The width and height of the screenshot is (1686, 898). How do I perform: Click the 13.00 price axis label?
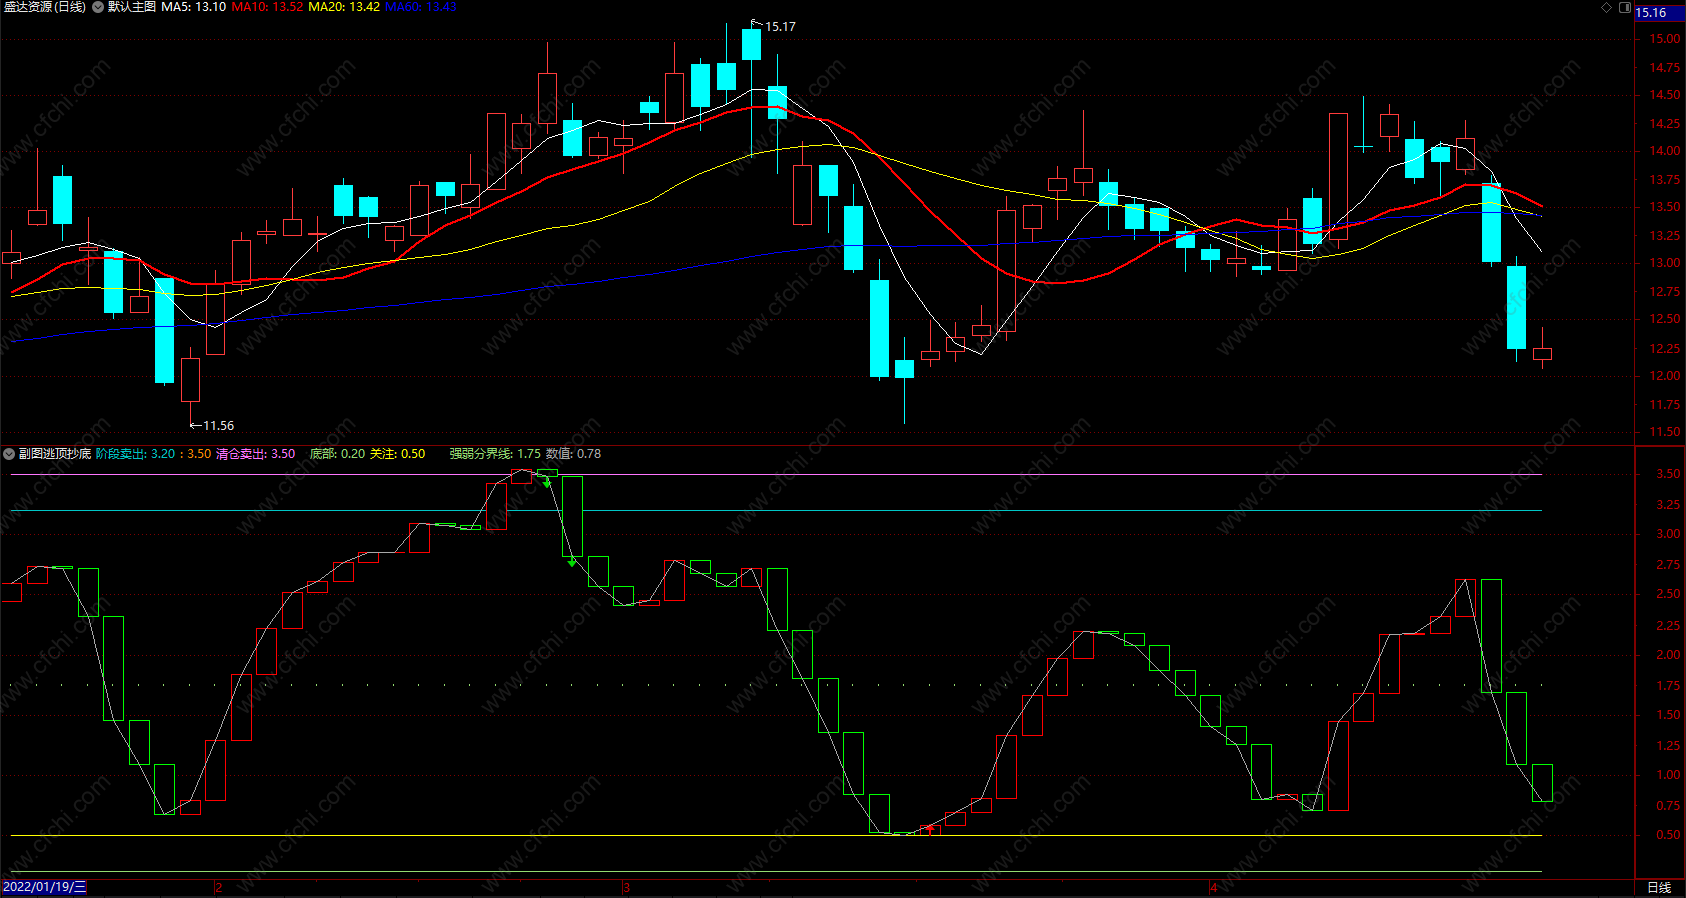click(1665, 264)
